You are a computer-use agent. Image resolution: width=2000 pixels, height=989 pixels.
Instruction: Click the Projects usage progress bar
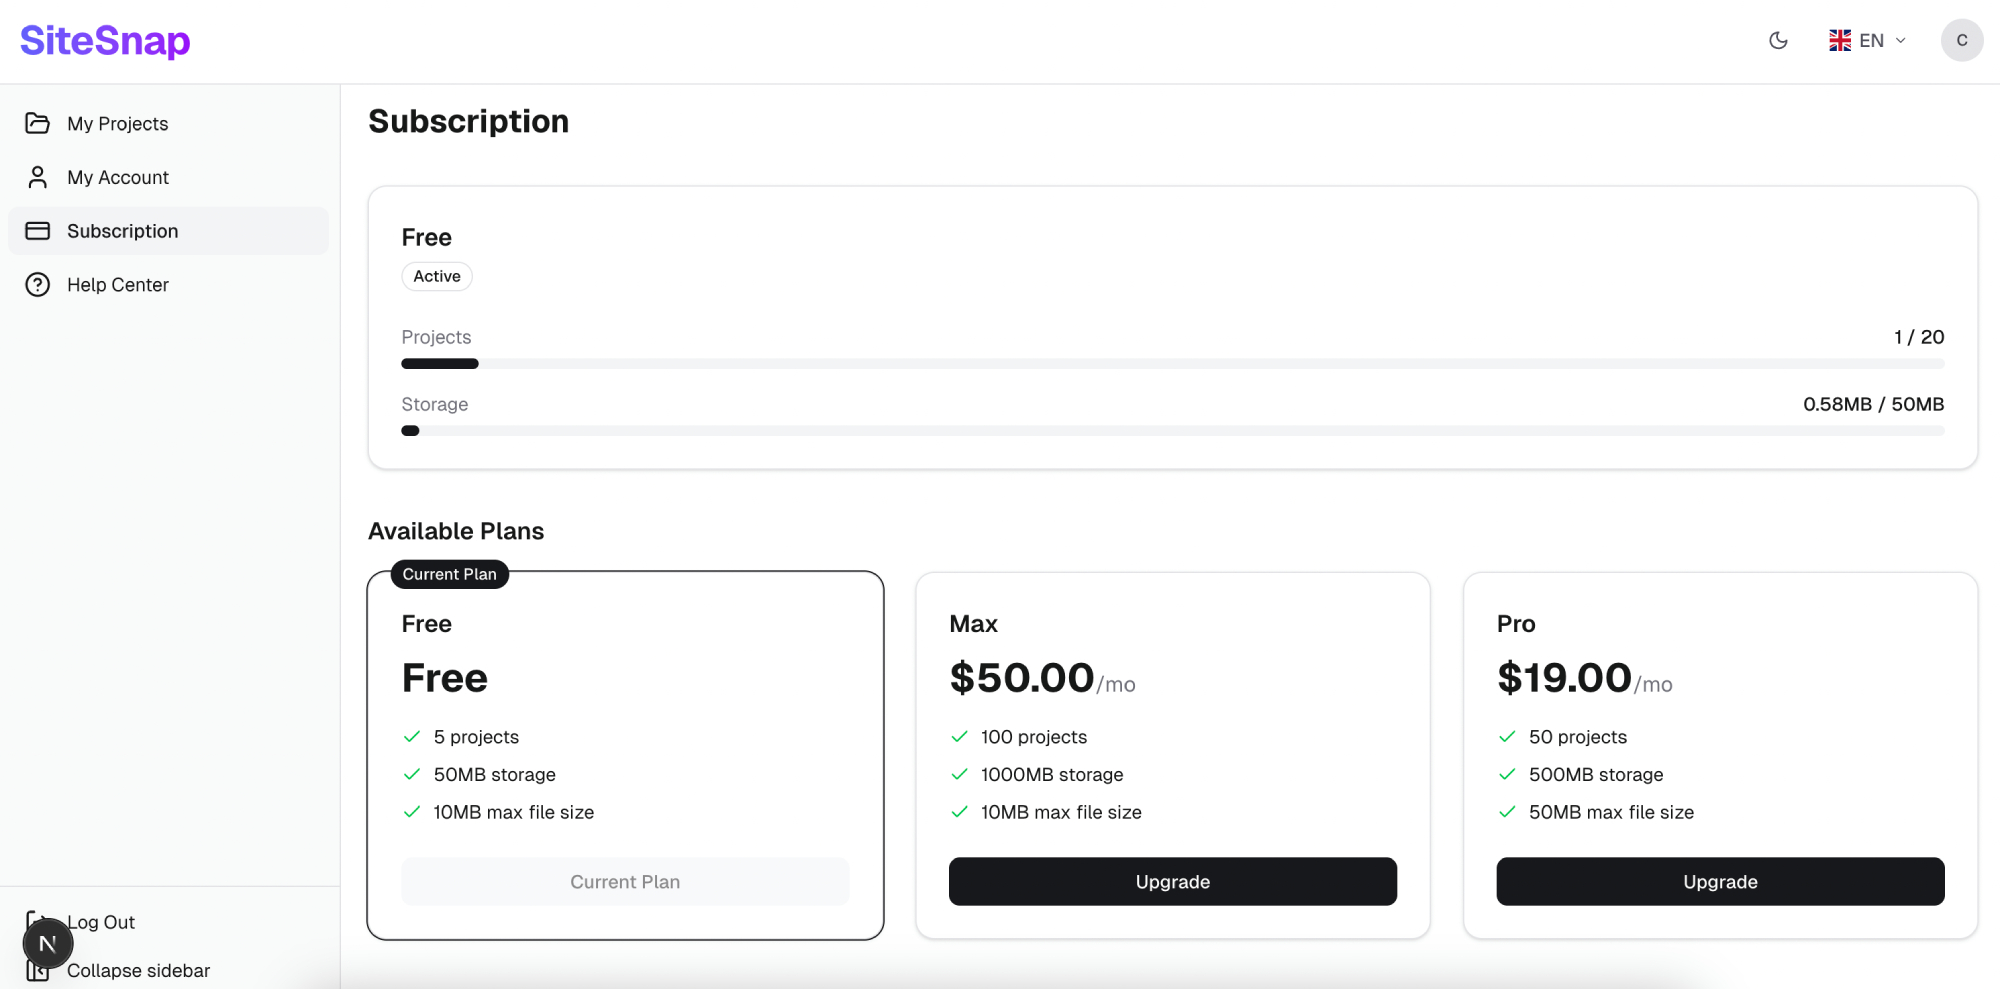(x=1172, y=364)
